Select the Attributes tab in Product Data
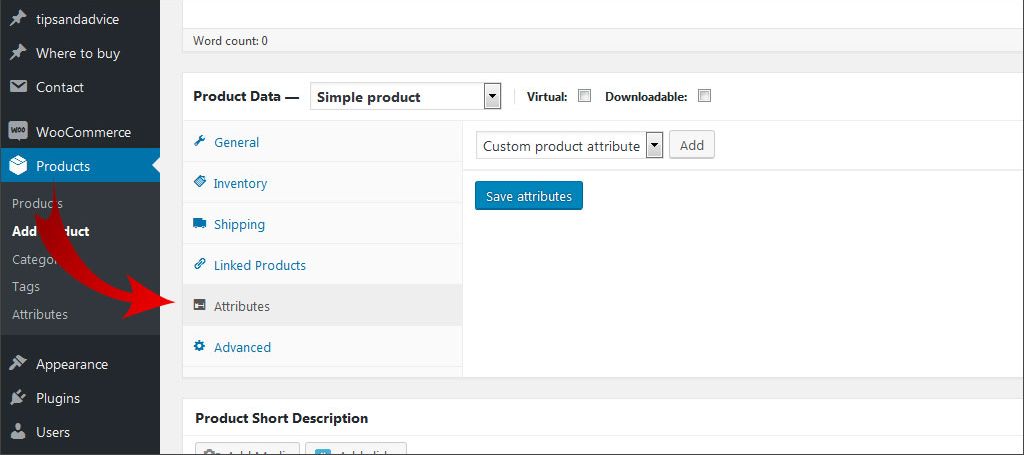Screen dimensions: 1024x455 coord(242,306)
